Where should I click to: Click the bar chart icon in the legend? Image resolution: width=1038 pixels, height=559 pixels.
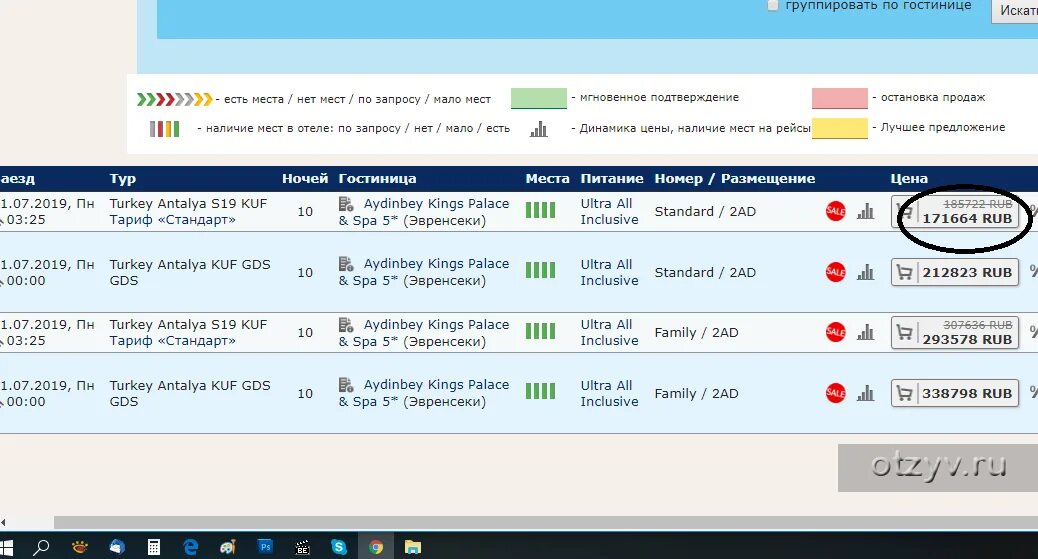(x=539, y=128)
